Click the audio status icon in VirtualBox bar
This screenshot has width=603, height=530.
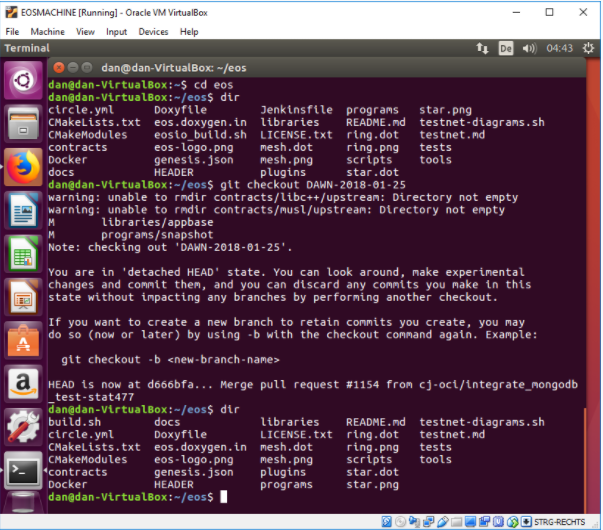414,522
